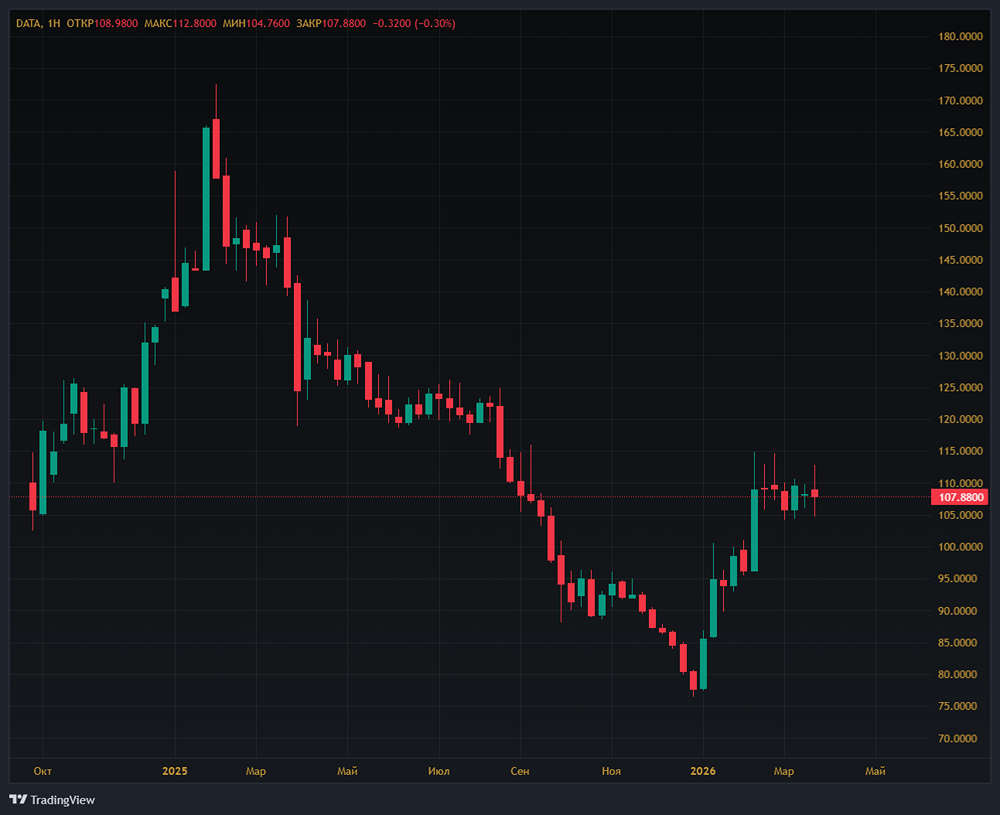Click the 145.0000 price axis label

960,260
